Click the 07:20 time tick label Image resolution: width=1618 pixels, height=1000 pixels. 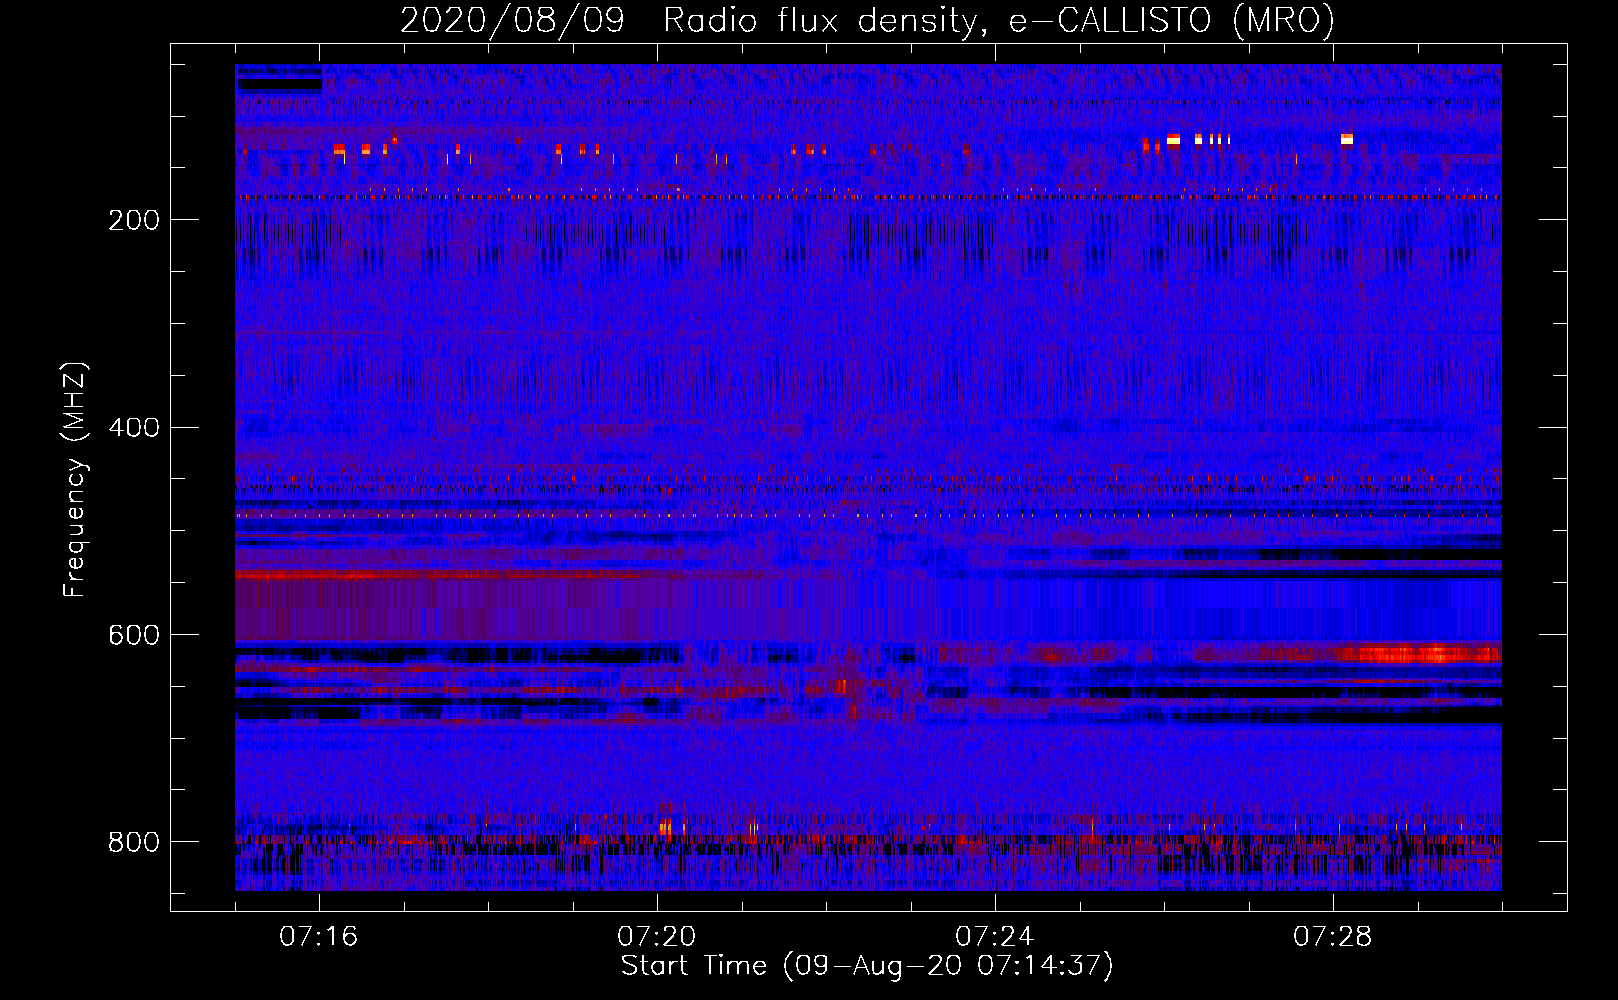pos(657,937)
